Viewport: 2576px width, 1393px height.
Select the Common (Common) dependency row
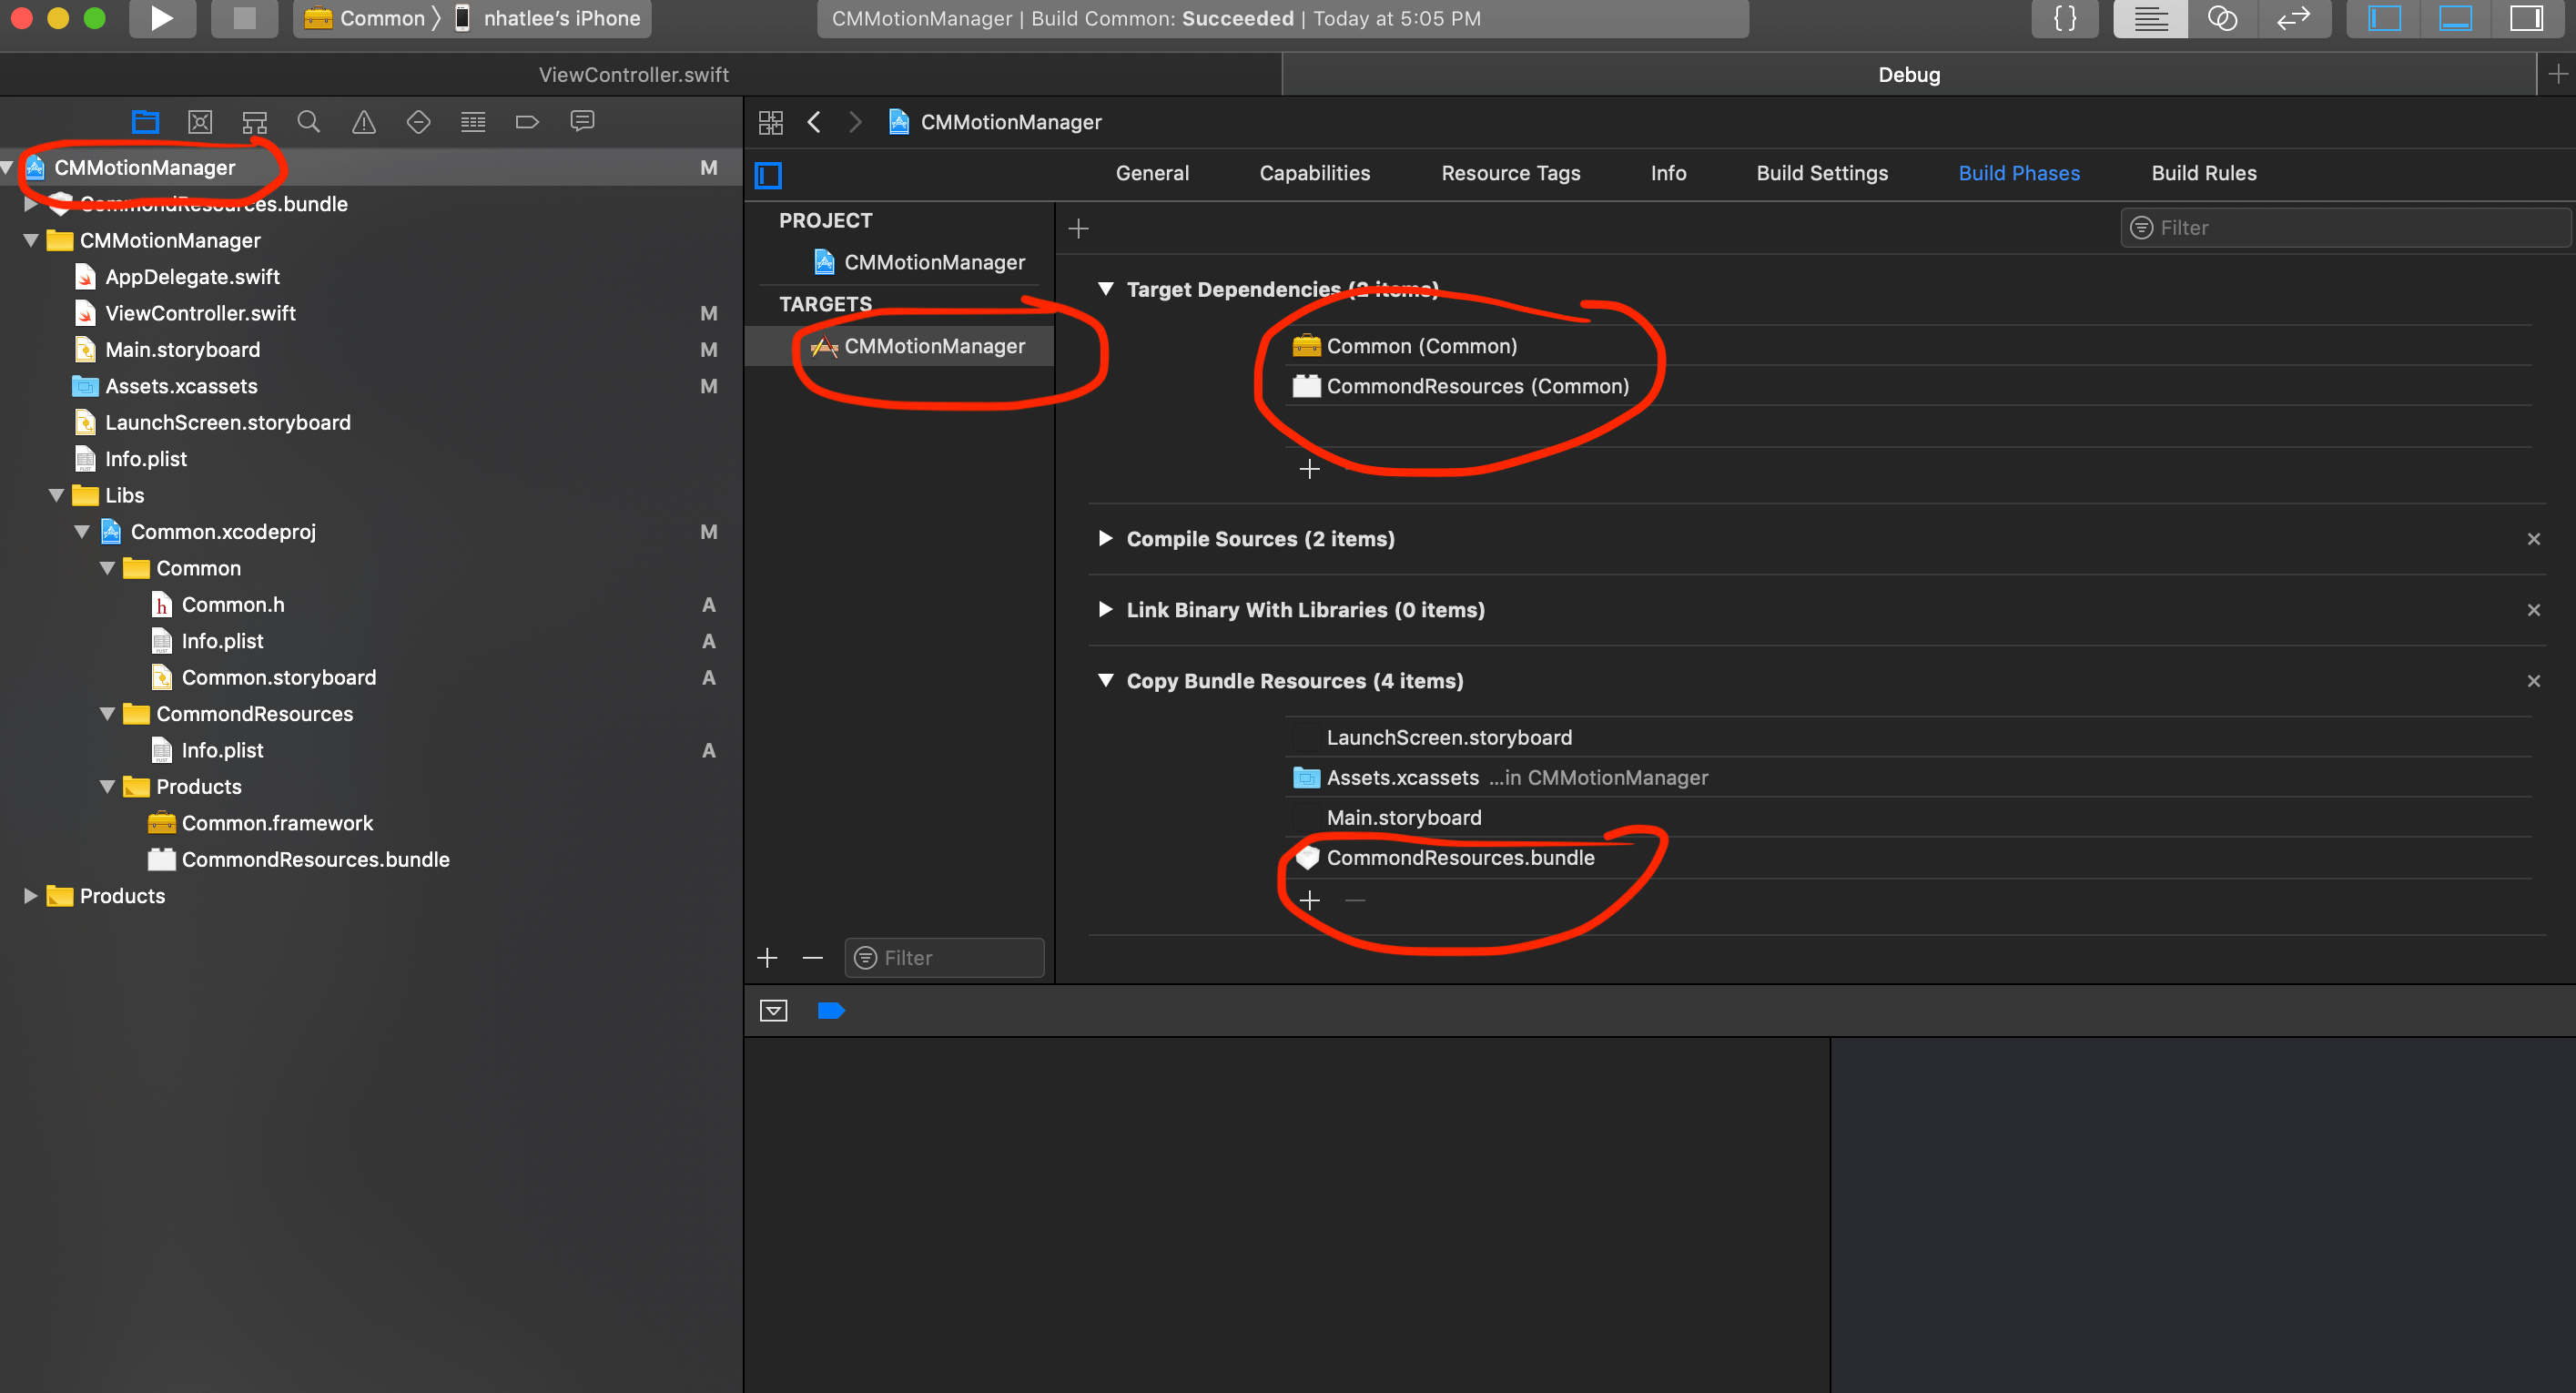(x=1910, y=346)
